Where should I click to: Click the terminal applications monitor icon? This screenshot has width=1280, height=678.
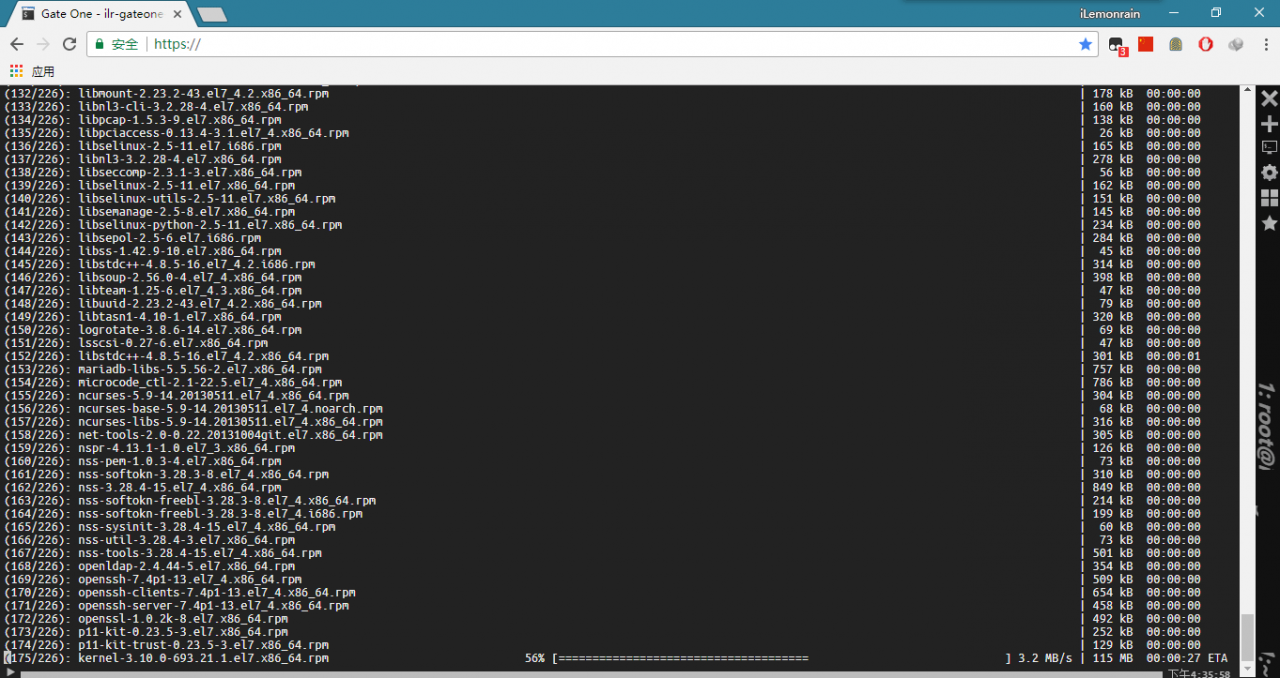pos(1269,148)
